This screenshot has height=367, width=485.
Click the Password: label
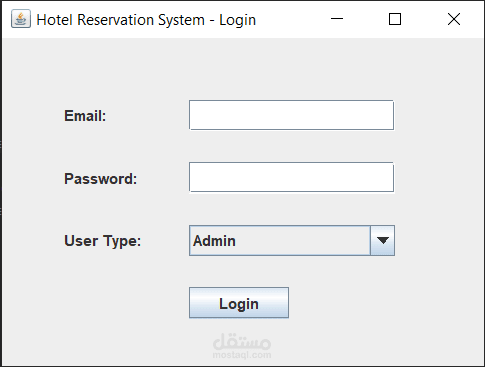100,179
